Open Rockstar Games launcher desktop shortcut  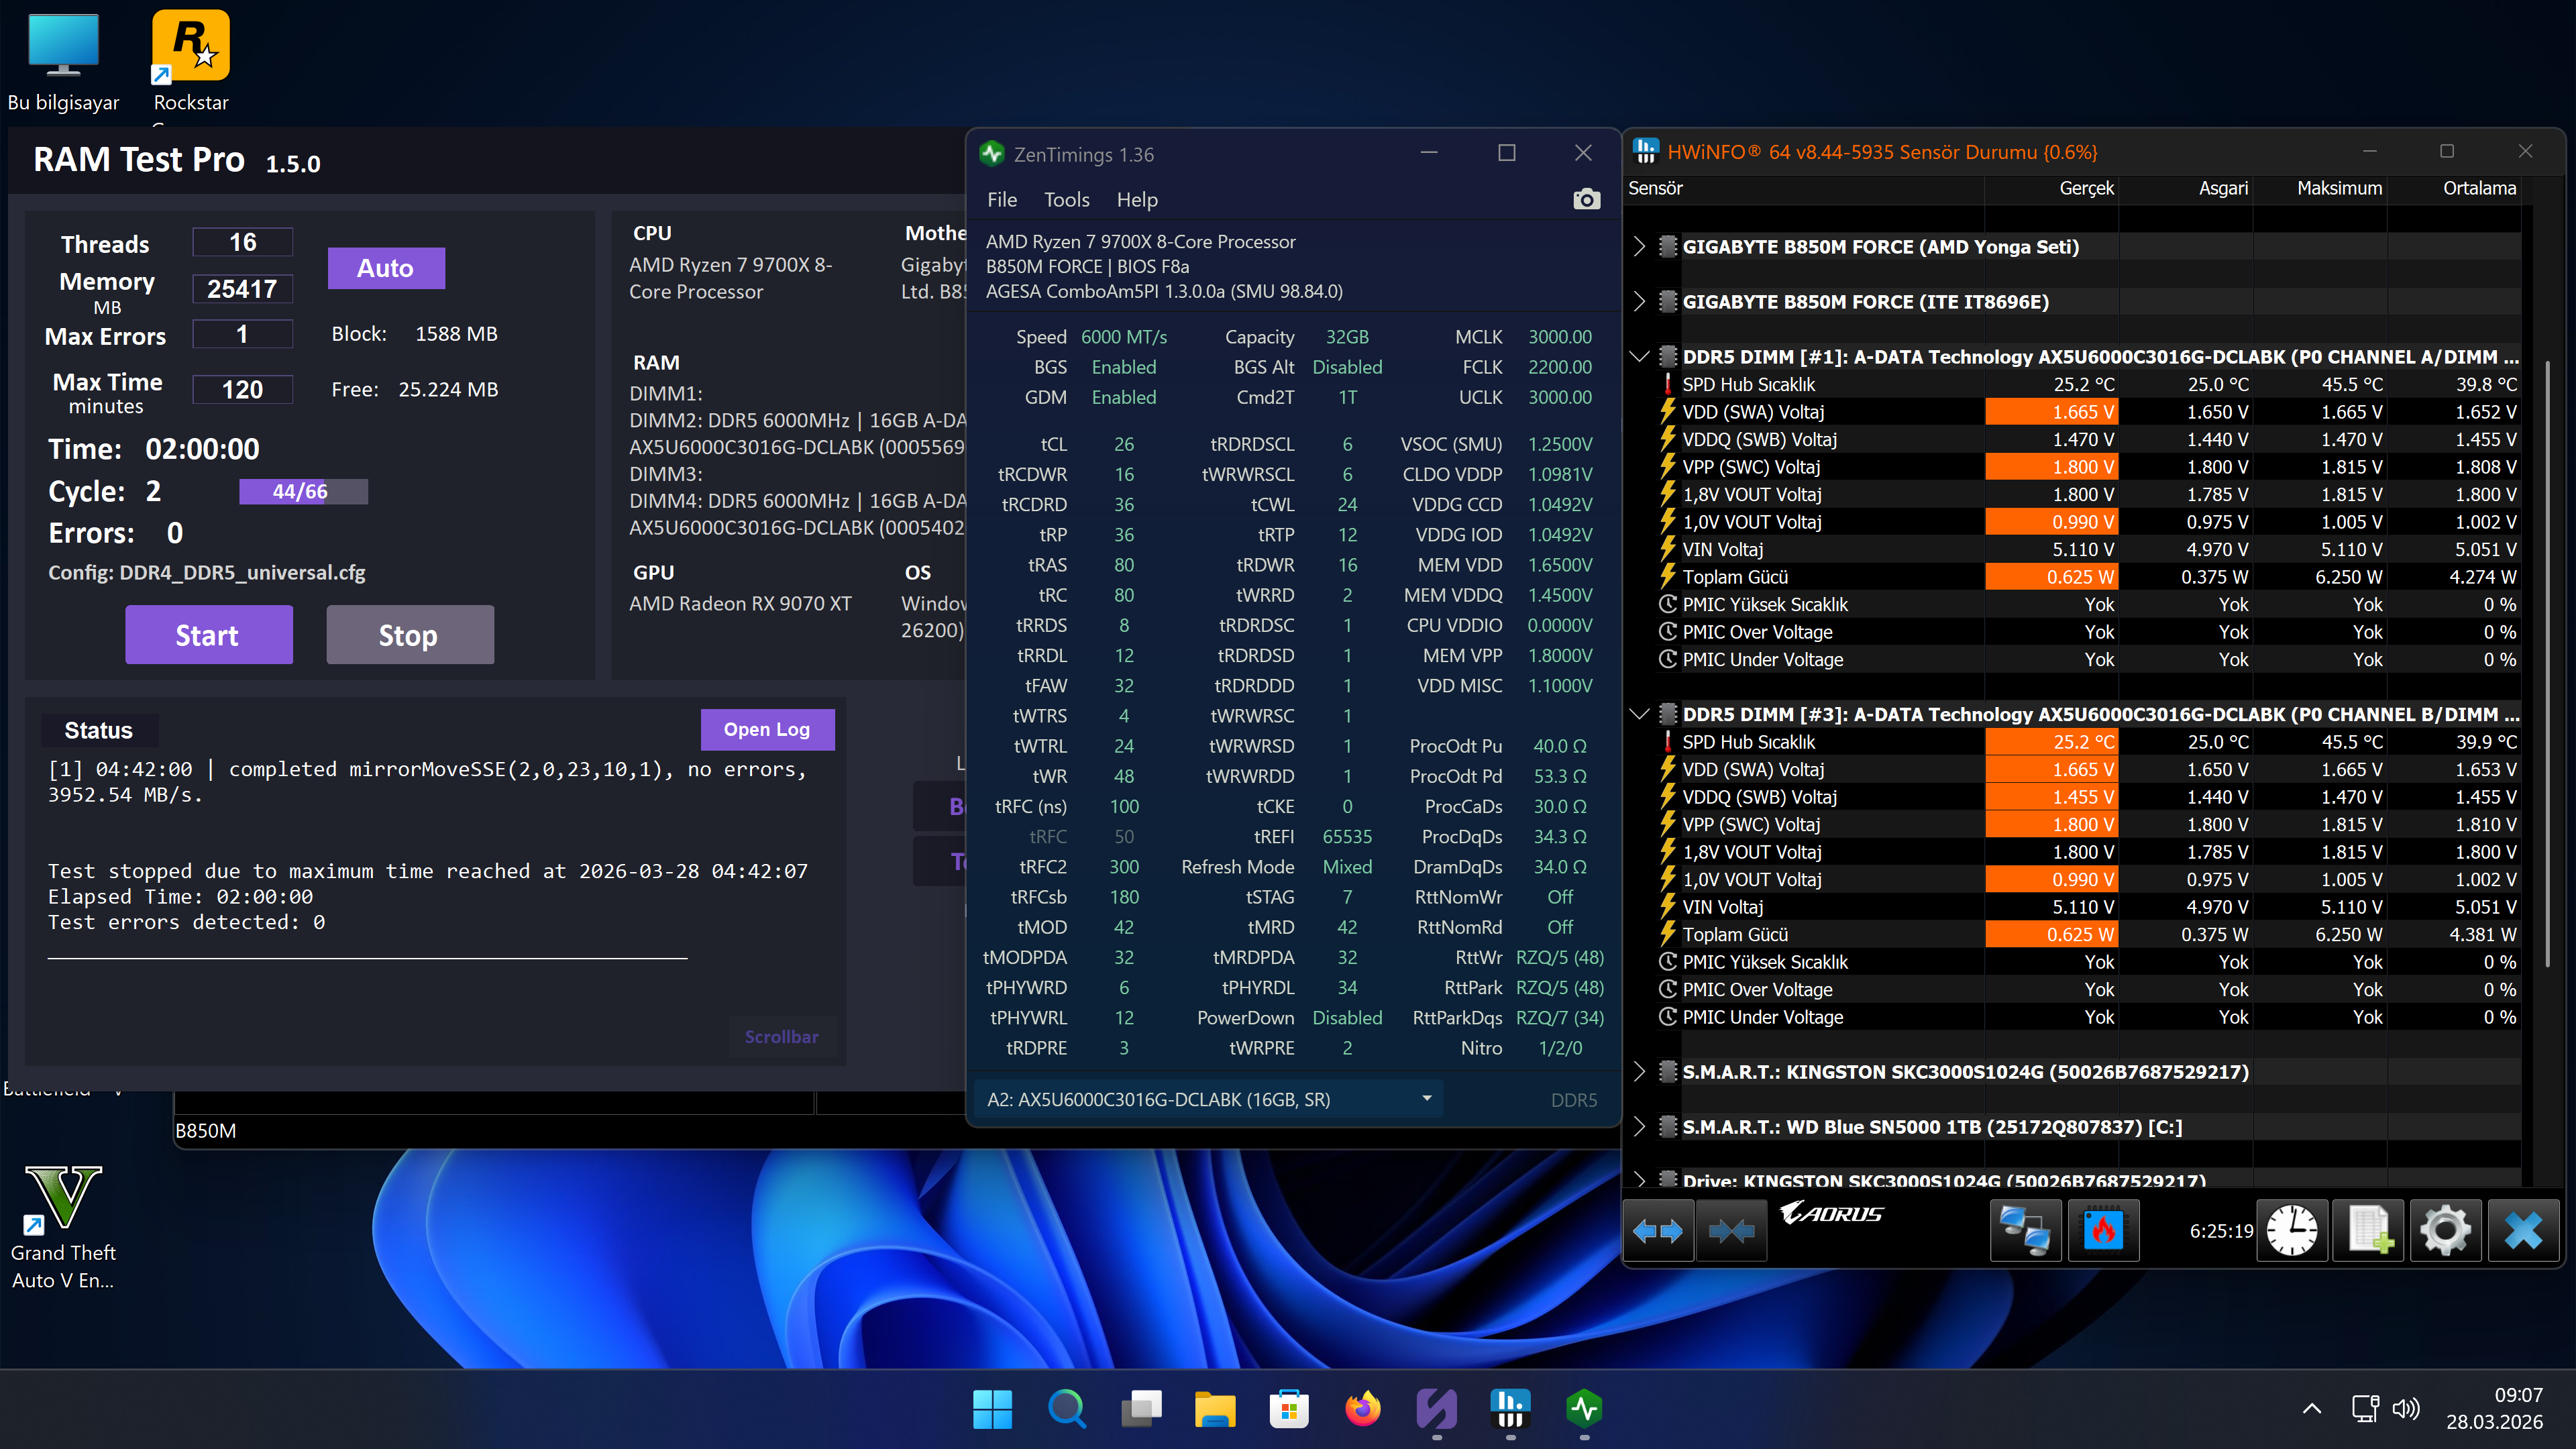point(191,62)
